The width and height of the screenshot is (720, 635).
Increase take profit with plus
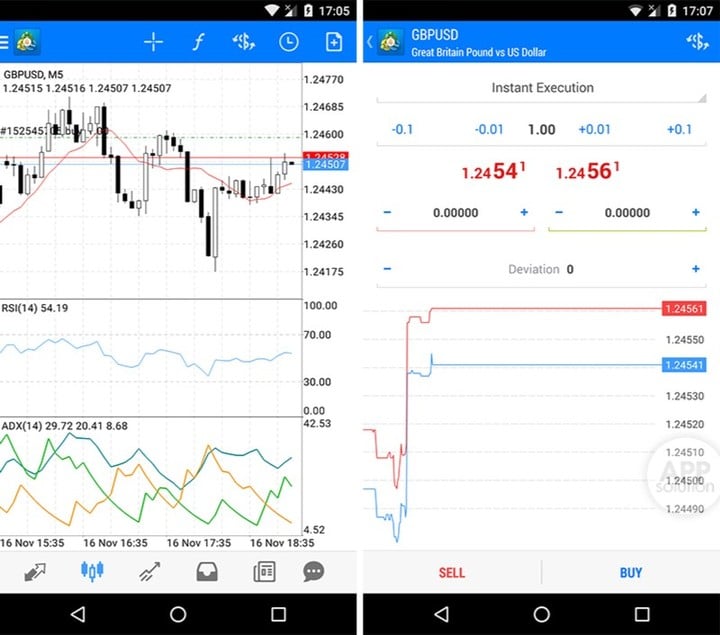tap(696, 212)
